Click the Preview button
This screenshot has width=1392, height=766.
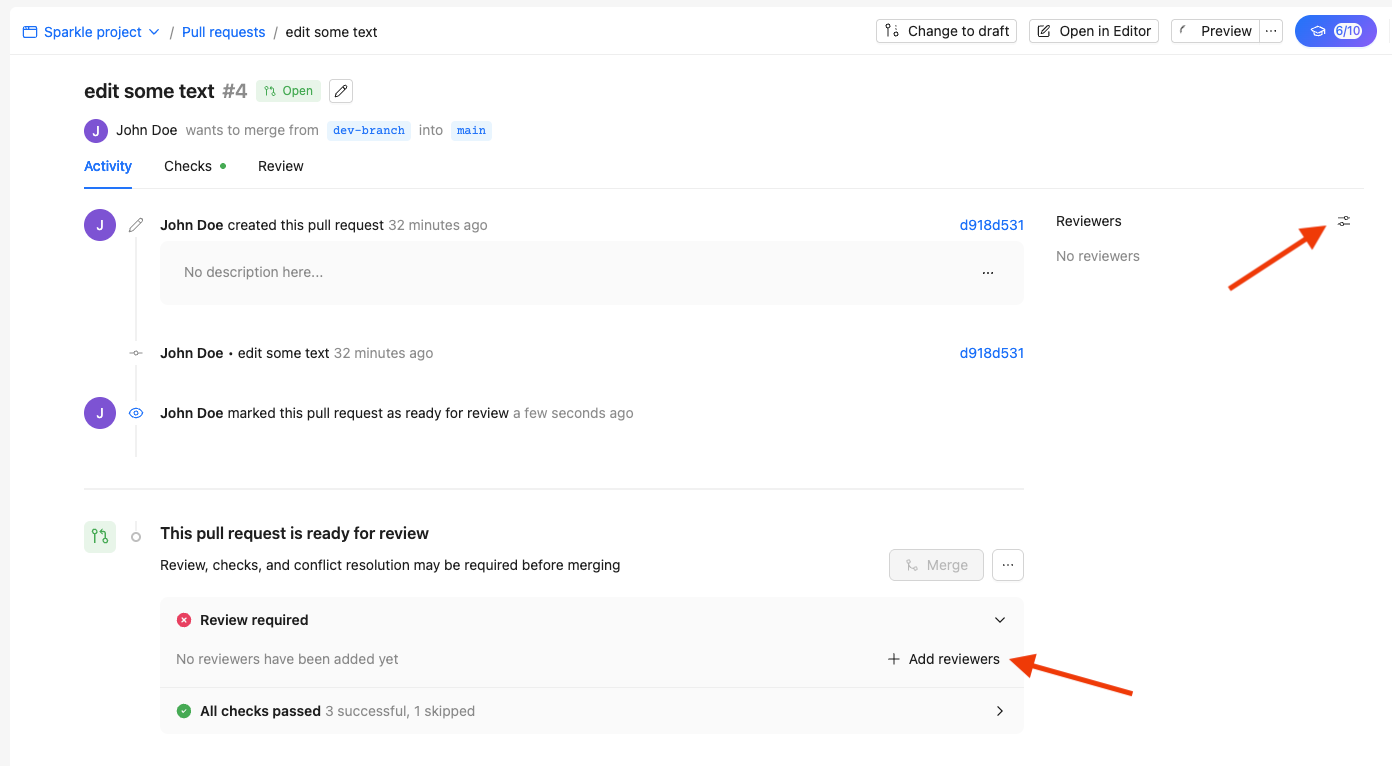[x=1215, y=31]
